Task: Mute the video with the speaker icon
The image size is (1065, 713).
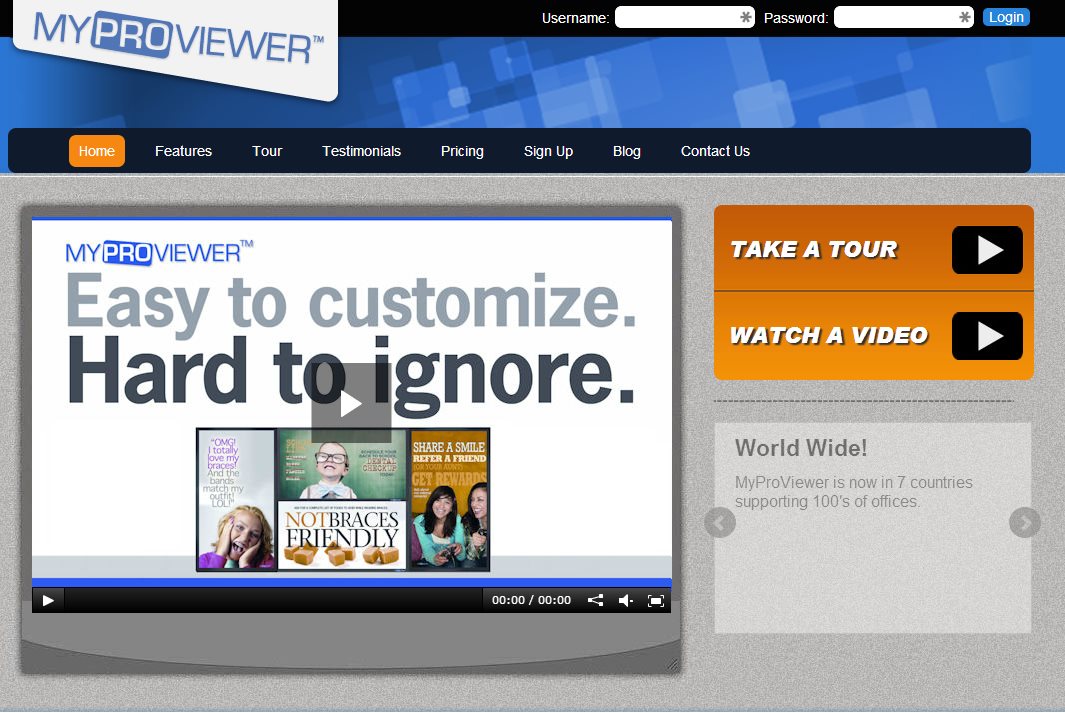Action: 626,600
